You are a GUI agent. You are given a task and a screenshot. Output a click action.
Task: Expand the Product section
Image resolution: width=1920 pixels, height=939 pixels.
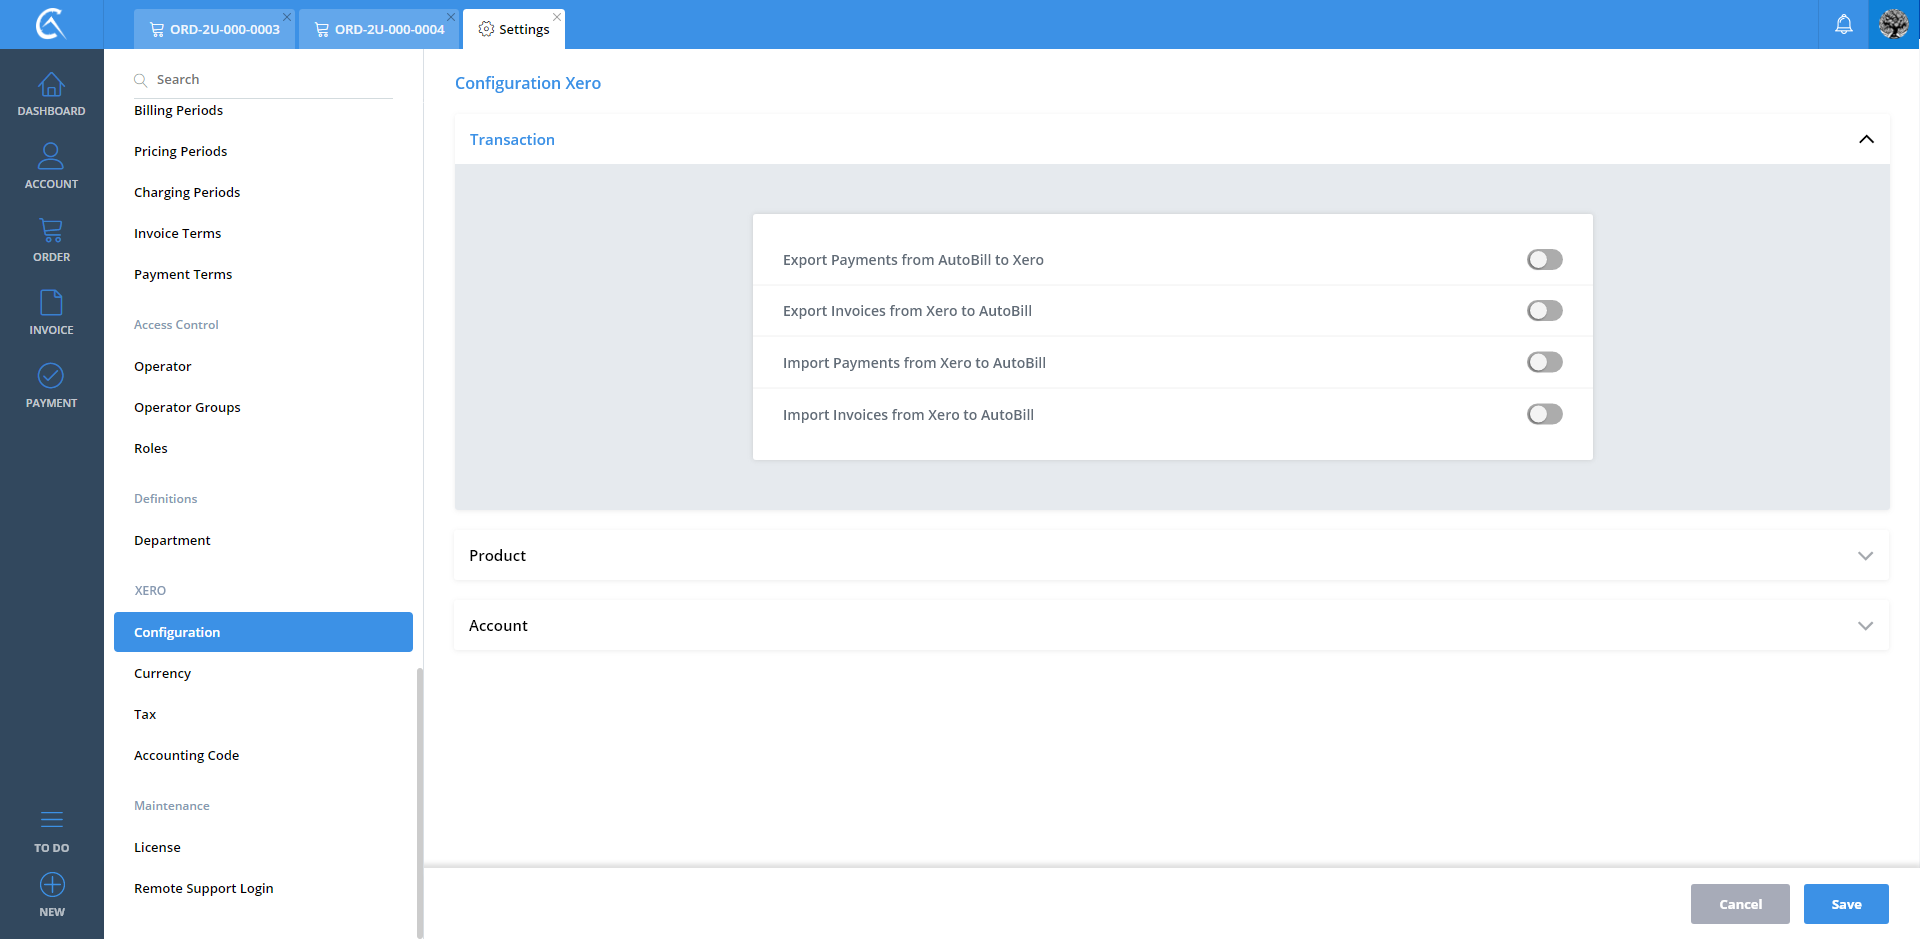pos(1865,556)
